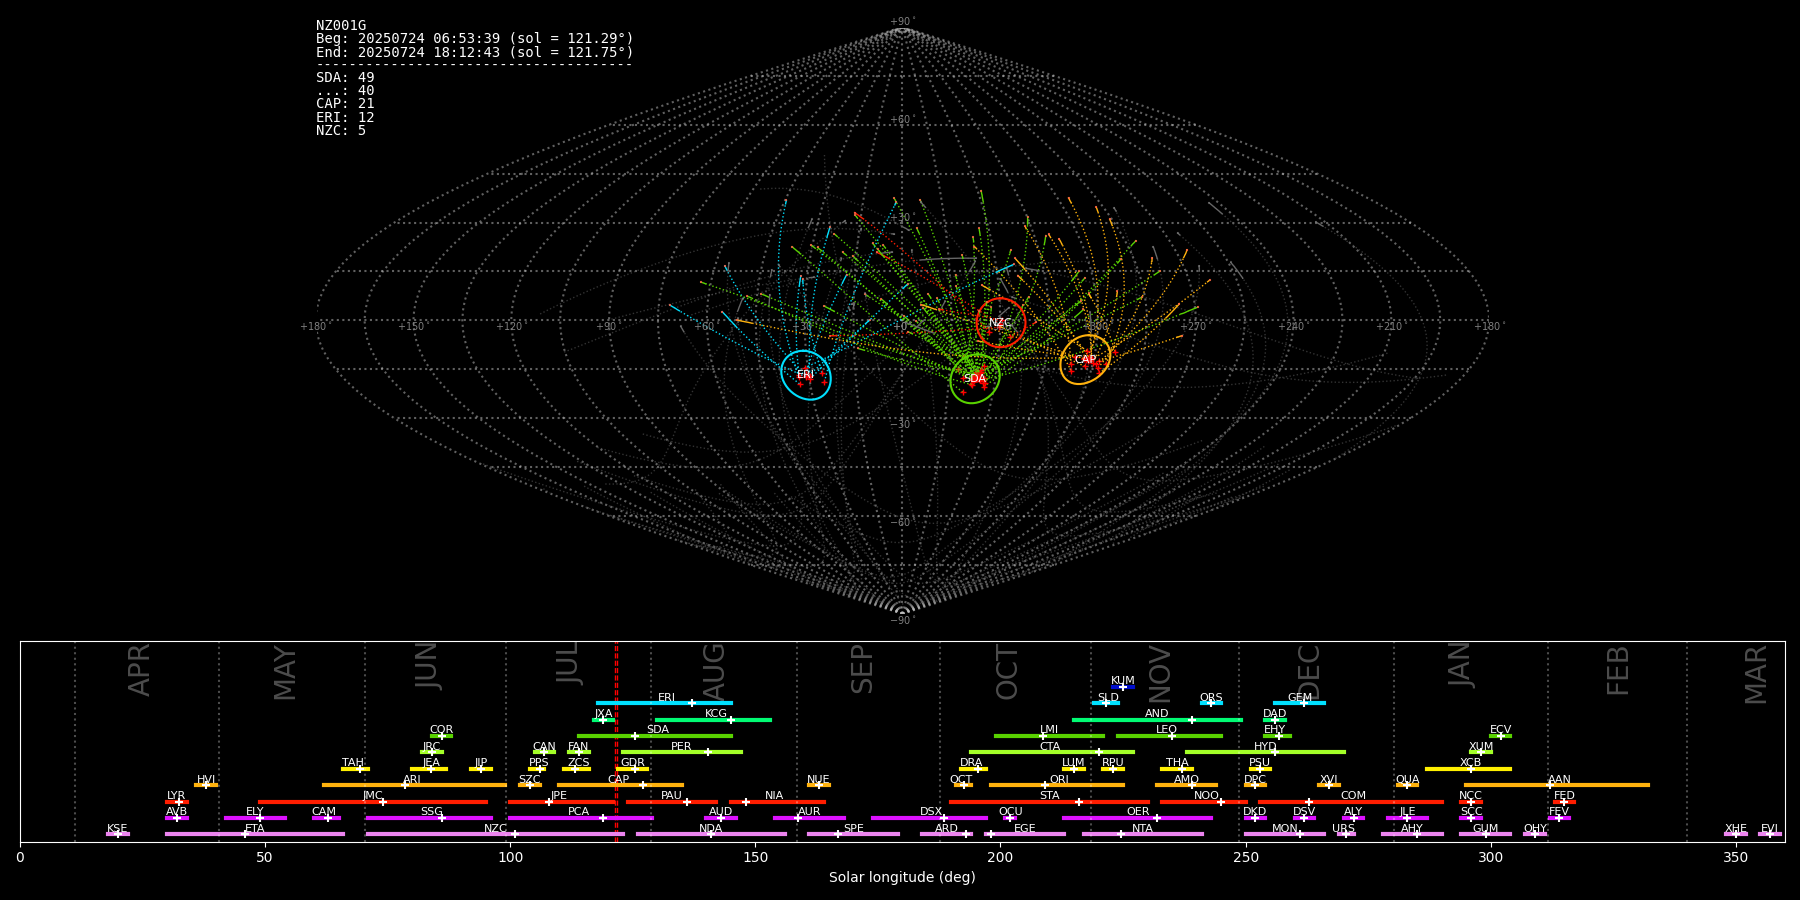This screenshot has width=1800, height=900.
Task: Click the 200 tick on solar longitude axis
Action: click(1000, 857)
